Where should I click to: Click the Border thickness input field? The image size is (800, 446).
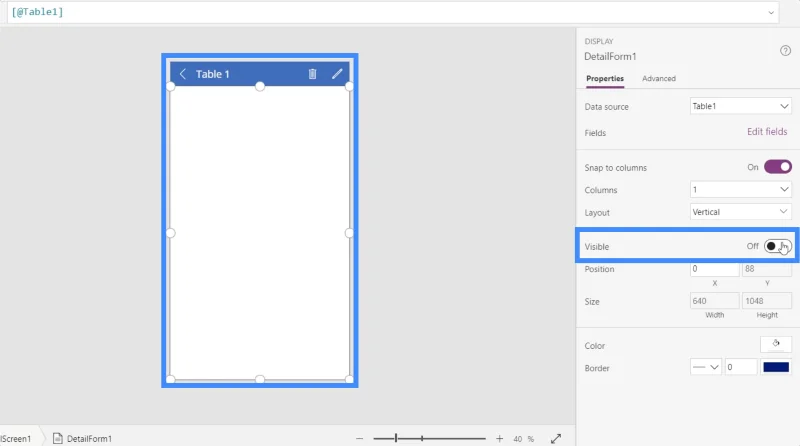click(741, 367)
